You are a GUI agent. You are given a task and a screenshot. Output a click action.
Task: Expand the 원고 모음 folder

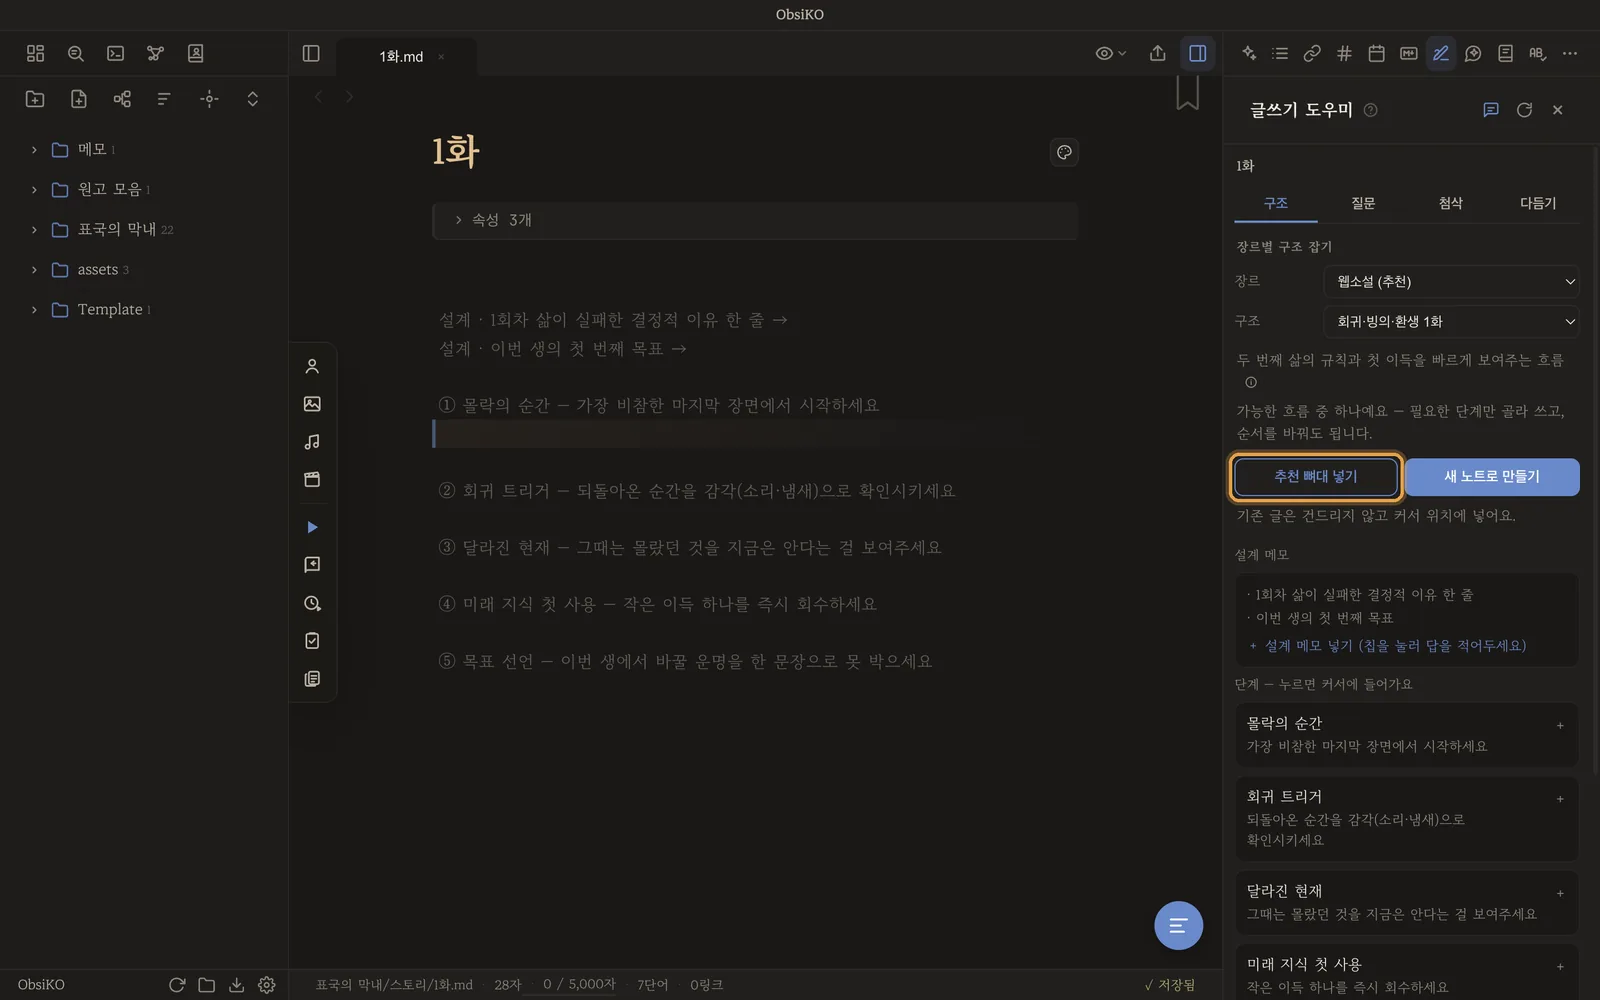(x=34, y=190)
